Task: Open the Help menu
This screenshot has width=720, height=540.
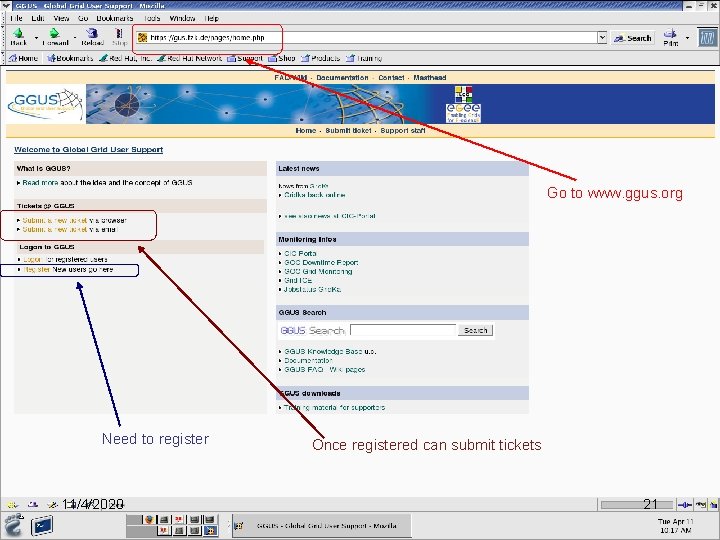Action: point(212,18)
